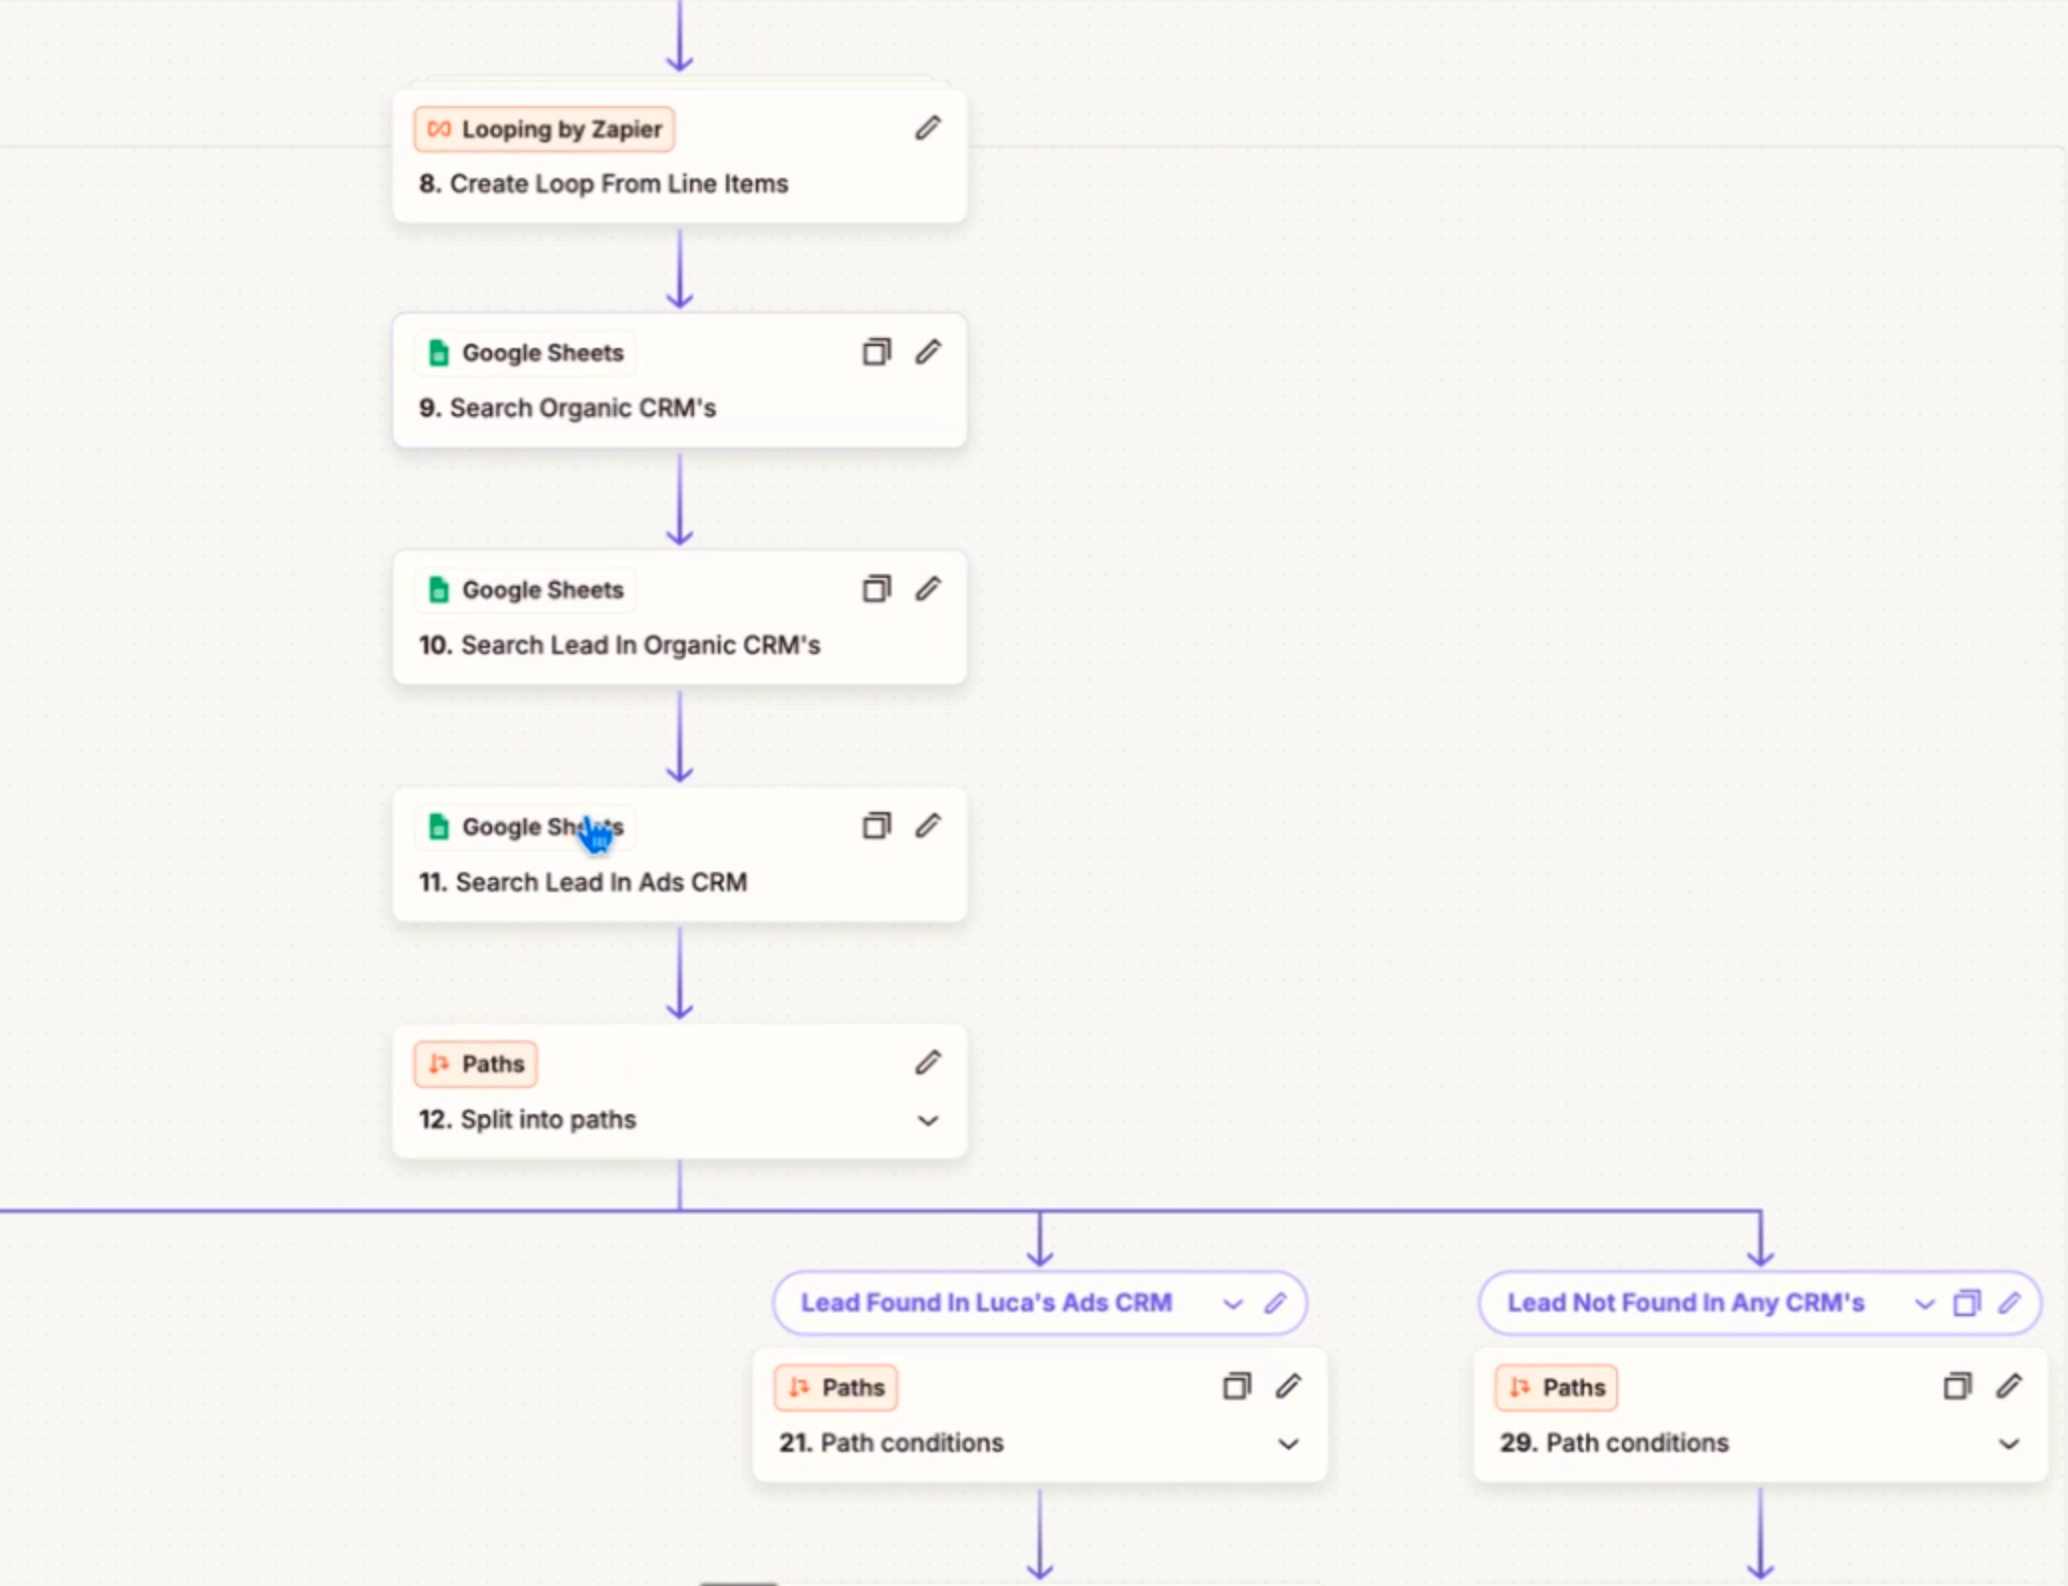
Task: Expand step 21 Path conditions chevron
Action: [1288, 1444]
